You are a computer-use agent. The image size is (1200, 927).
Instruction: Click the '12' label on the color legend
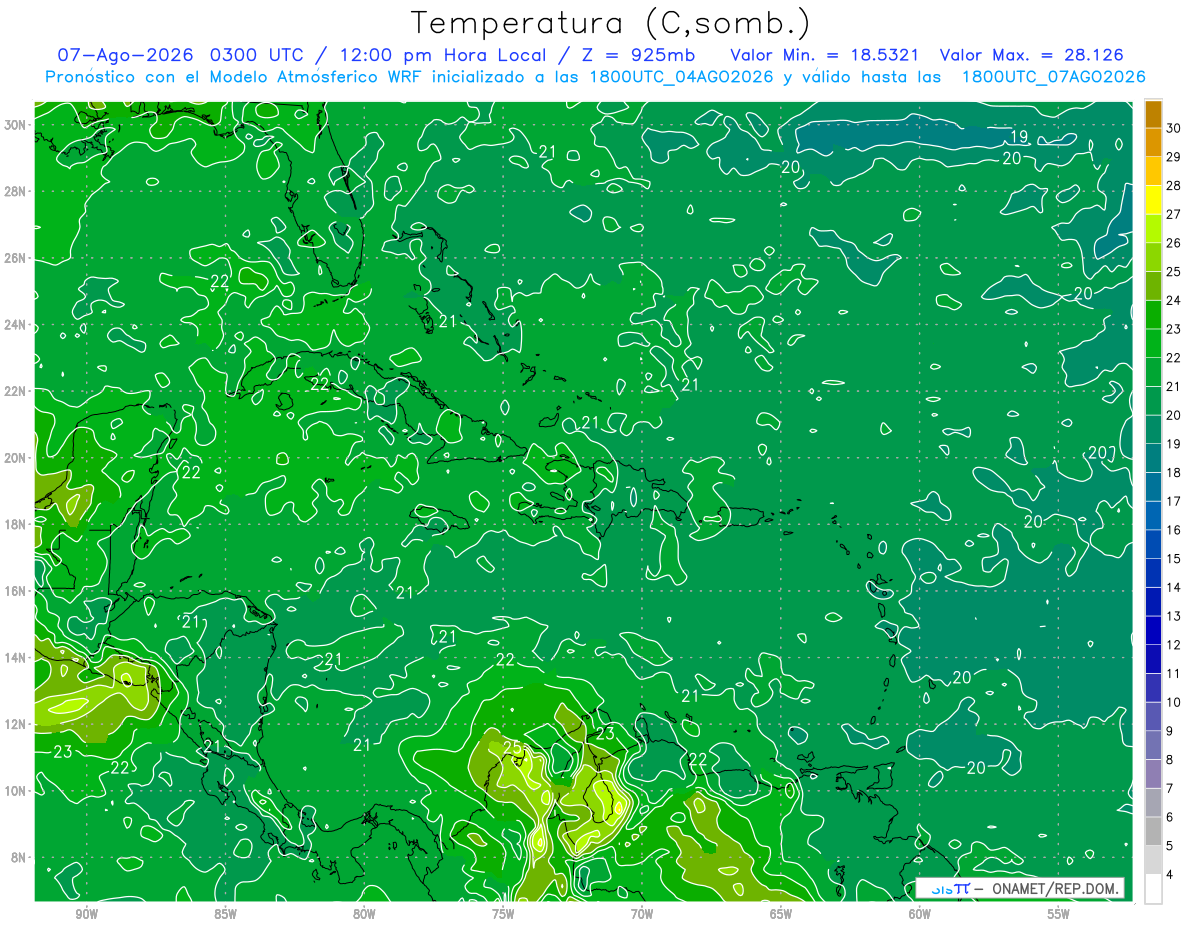1173,645
